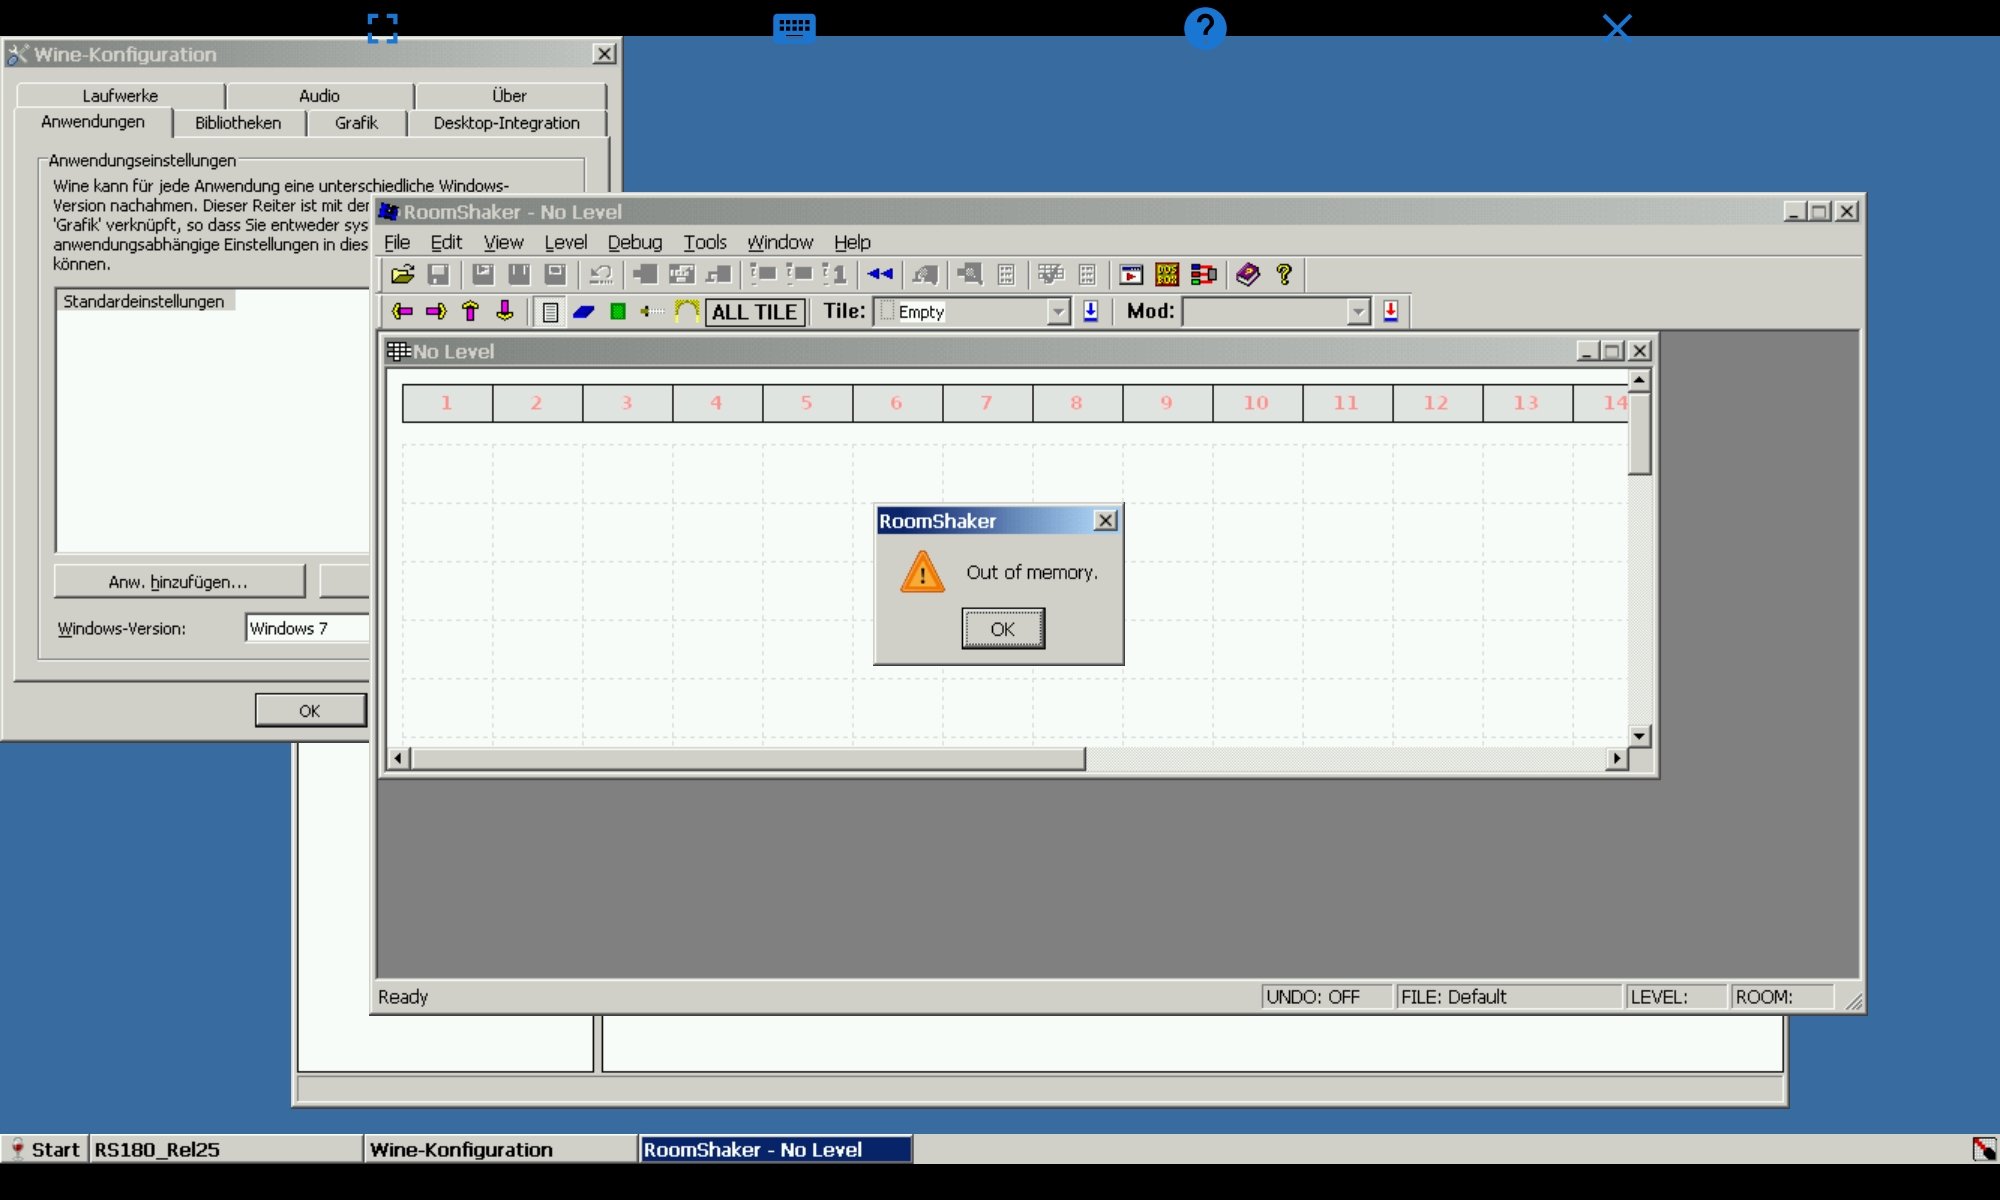Click OK button in Wine-Konfiguration window

pyautogui.click(x=310, y=710)
